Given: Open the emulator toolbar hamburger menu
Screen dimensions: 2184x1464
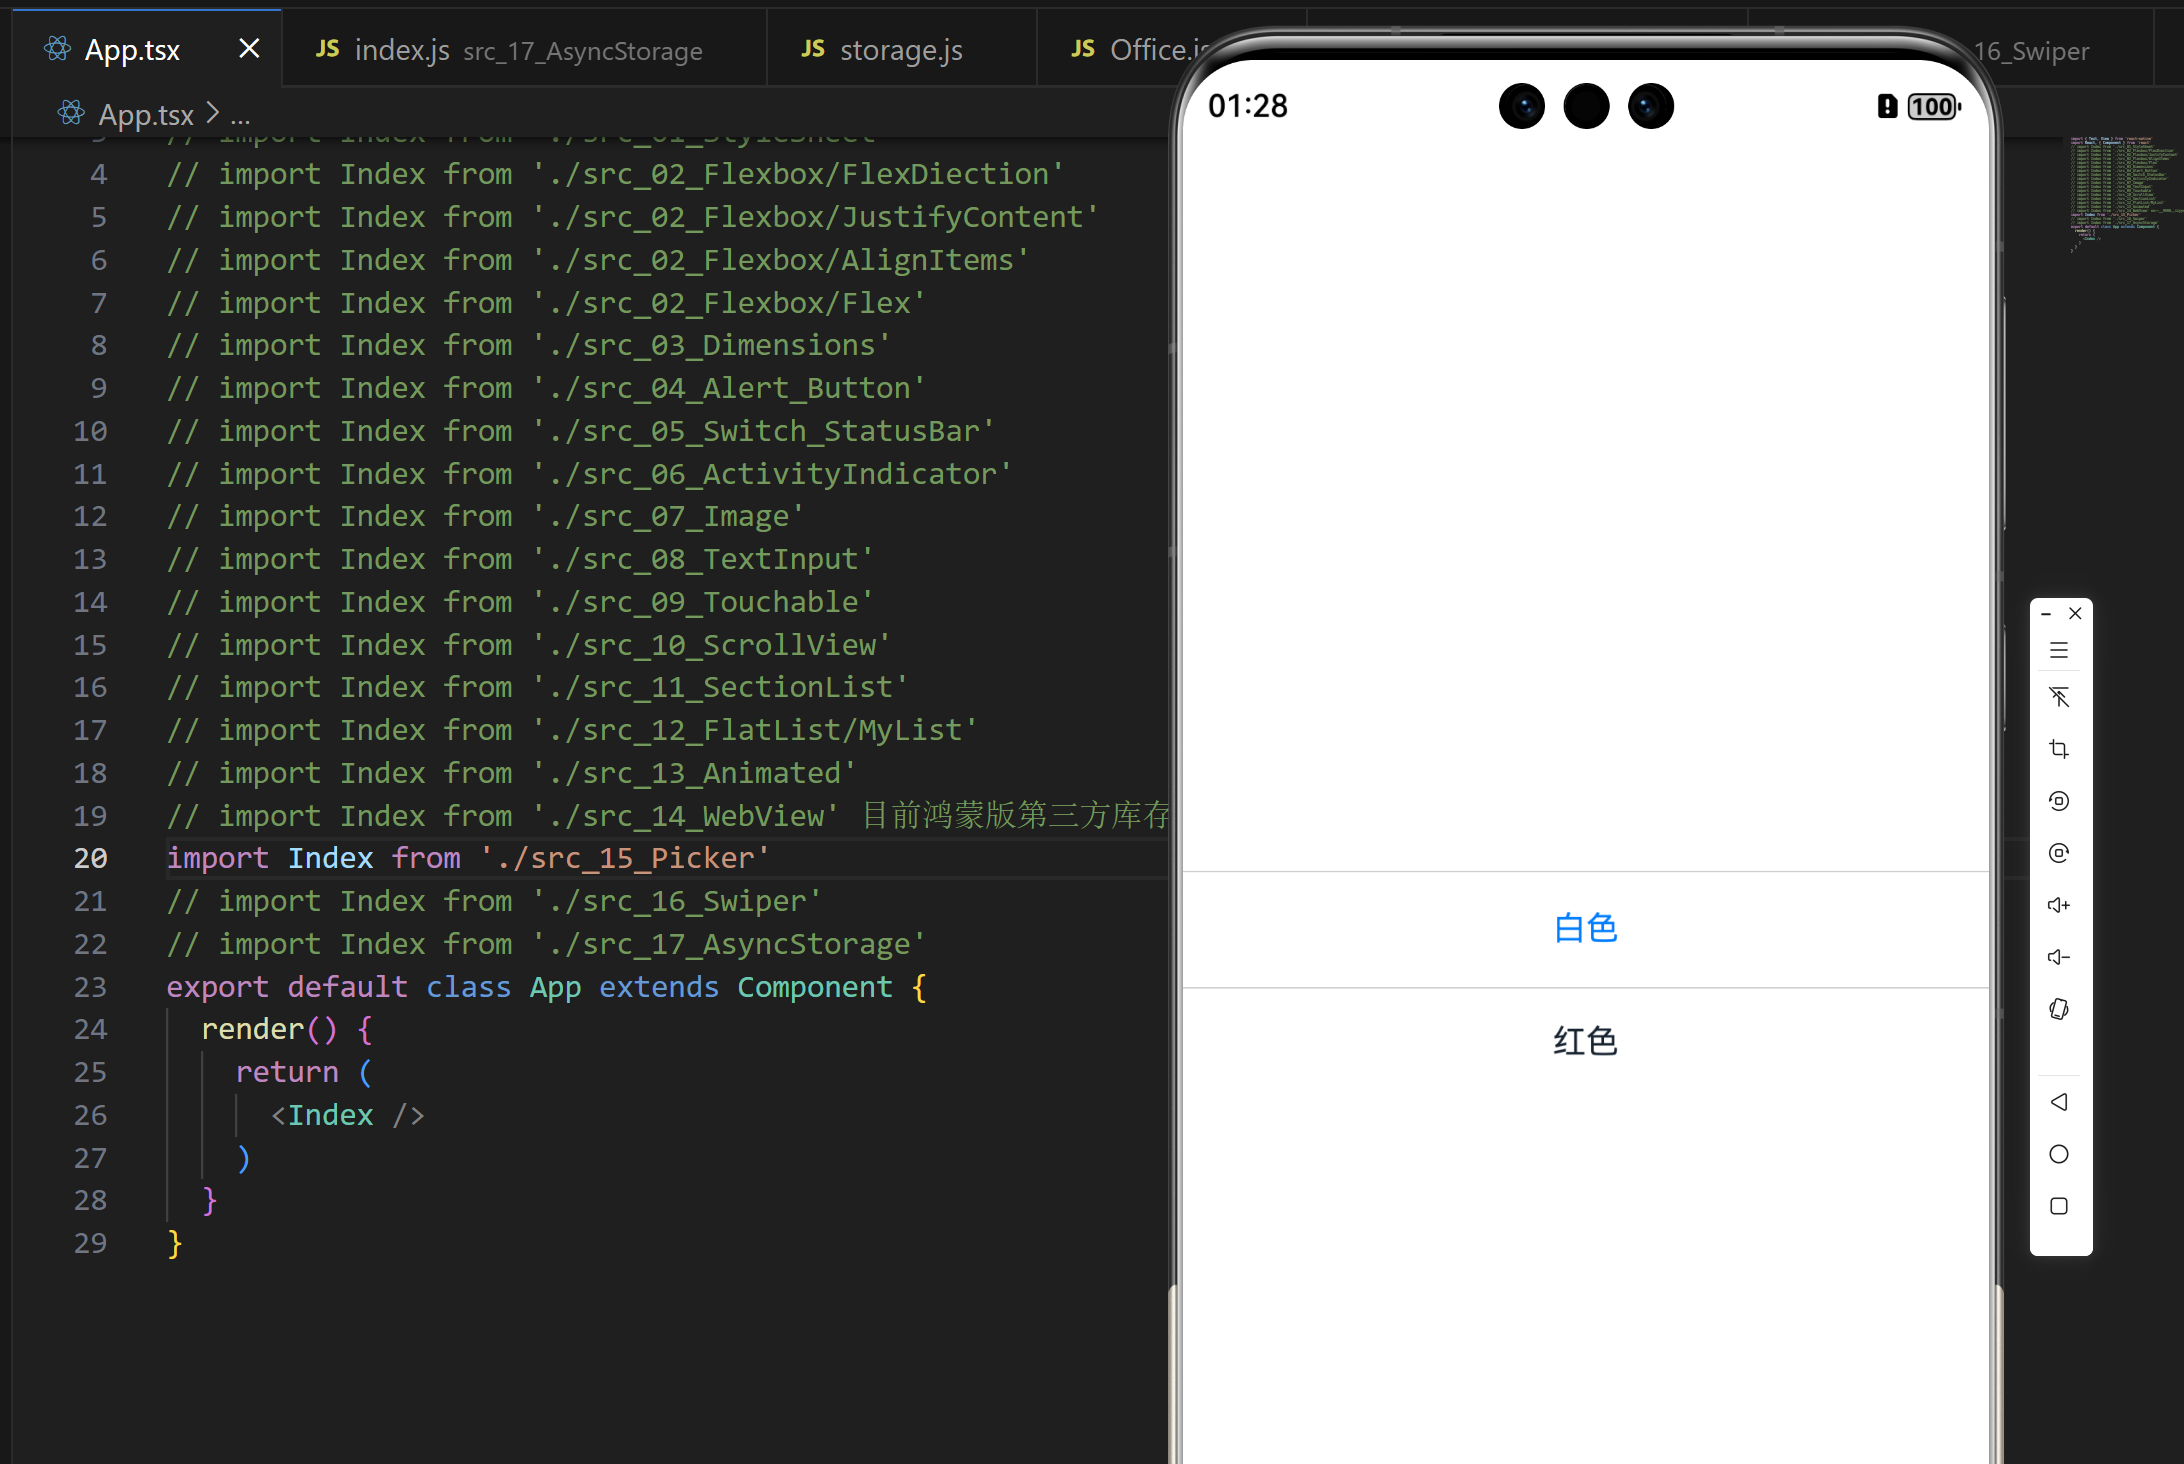Looking at the screenshot, I should pyautogui.click(x=2058, y=651).
